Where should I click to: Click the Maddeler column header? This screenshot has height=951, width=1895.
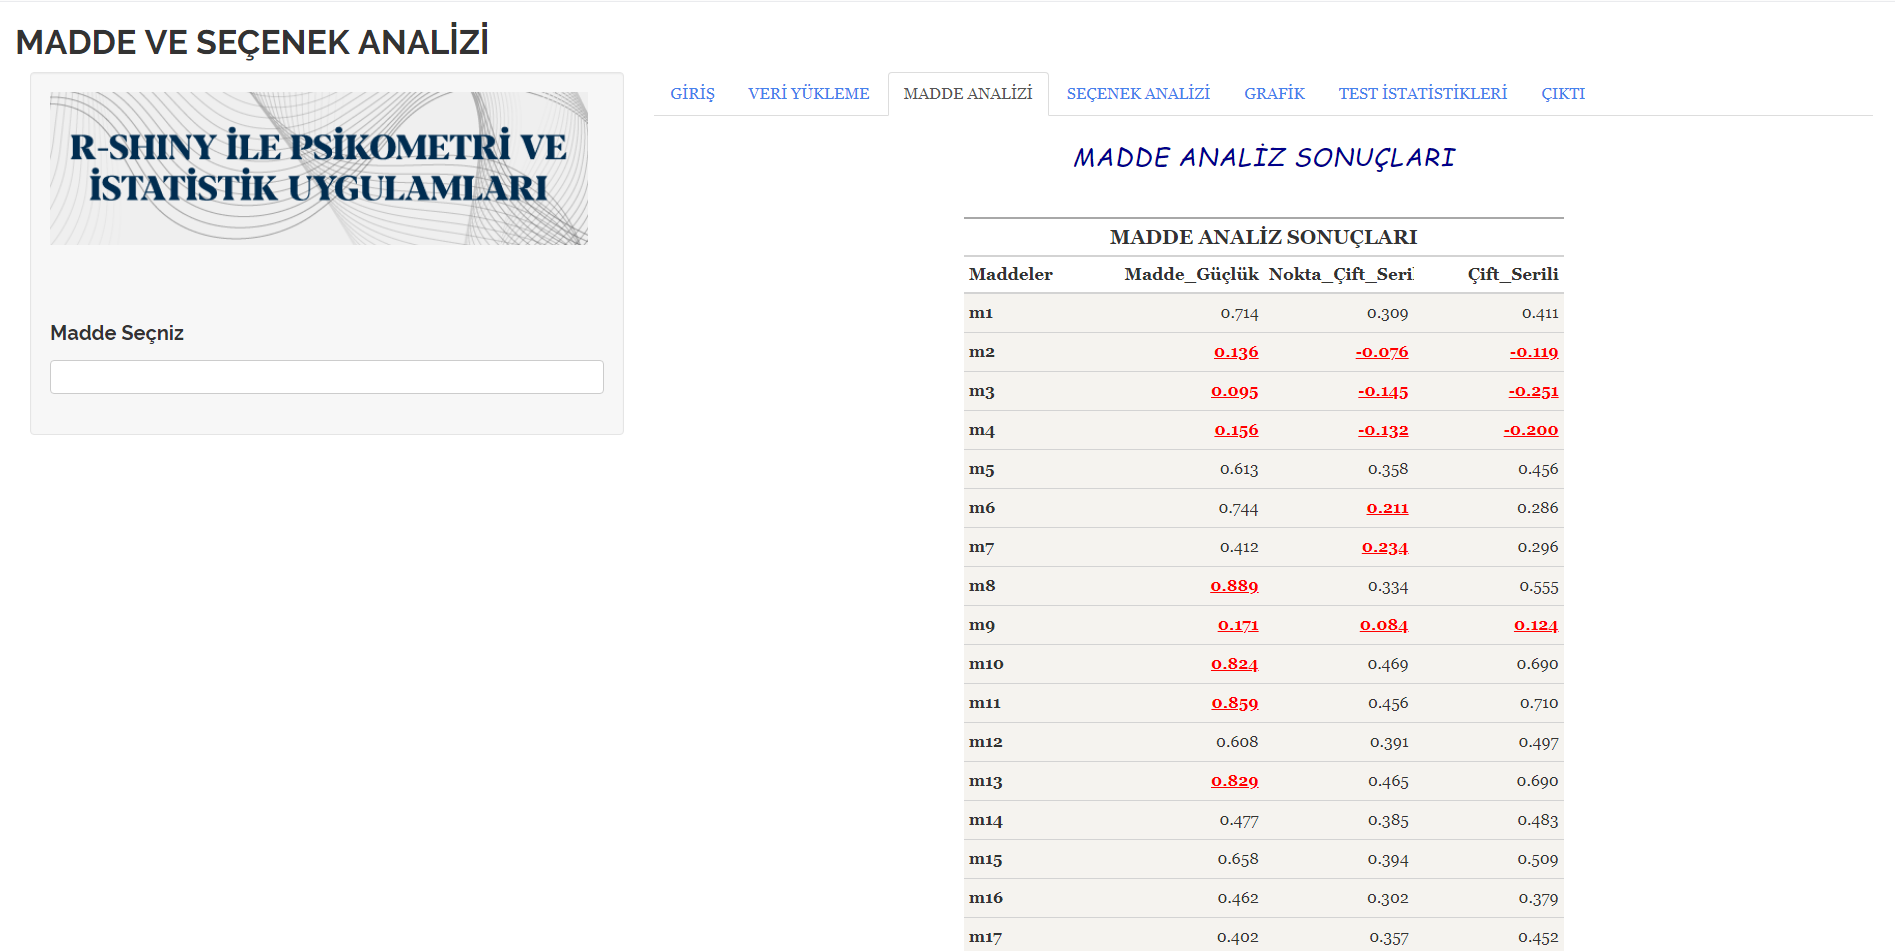1010,274
